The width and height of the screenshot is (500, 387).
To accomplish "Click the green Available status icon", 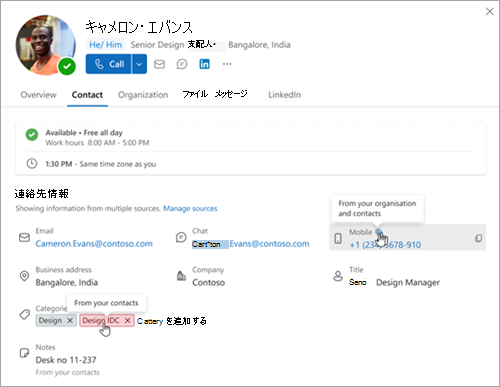I will pyautogui.click(x=32, y=135).
